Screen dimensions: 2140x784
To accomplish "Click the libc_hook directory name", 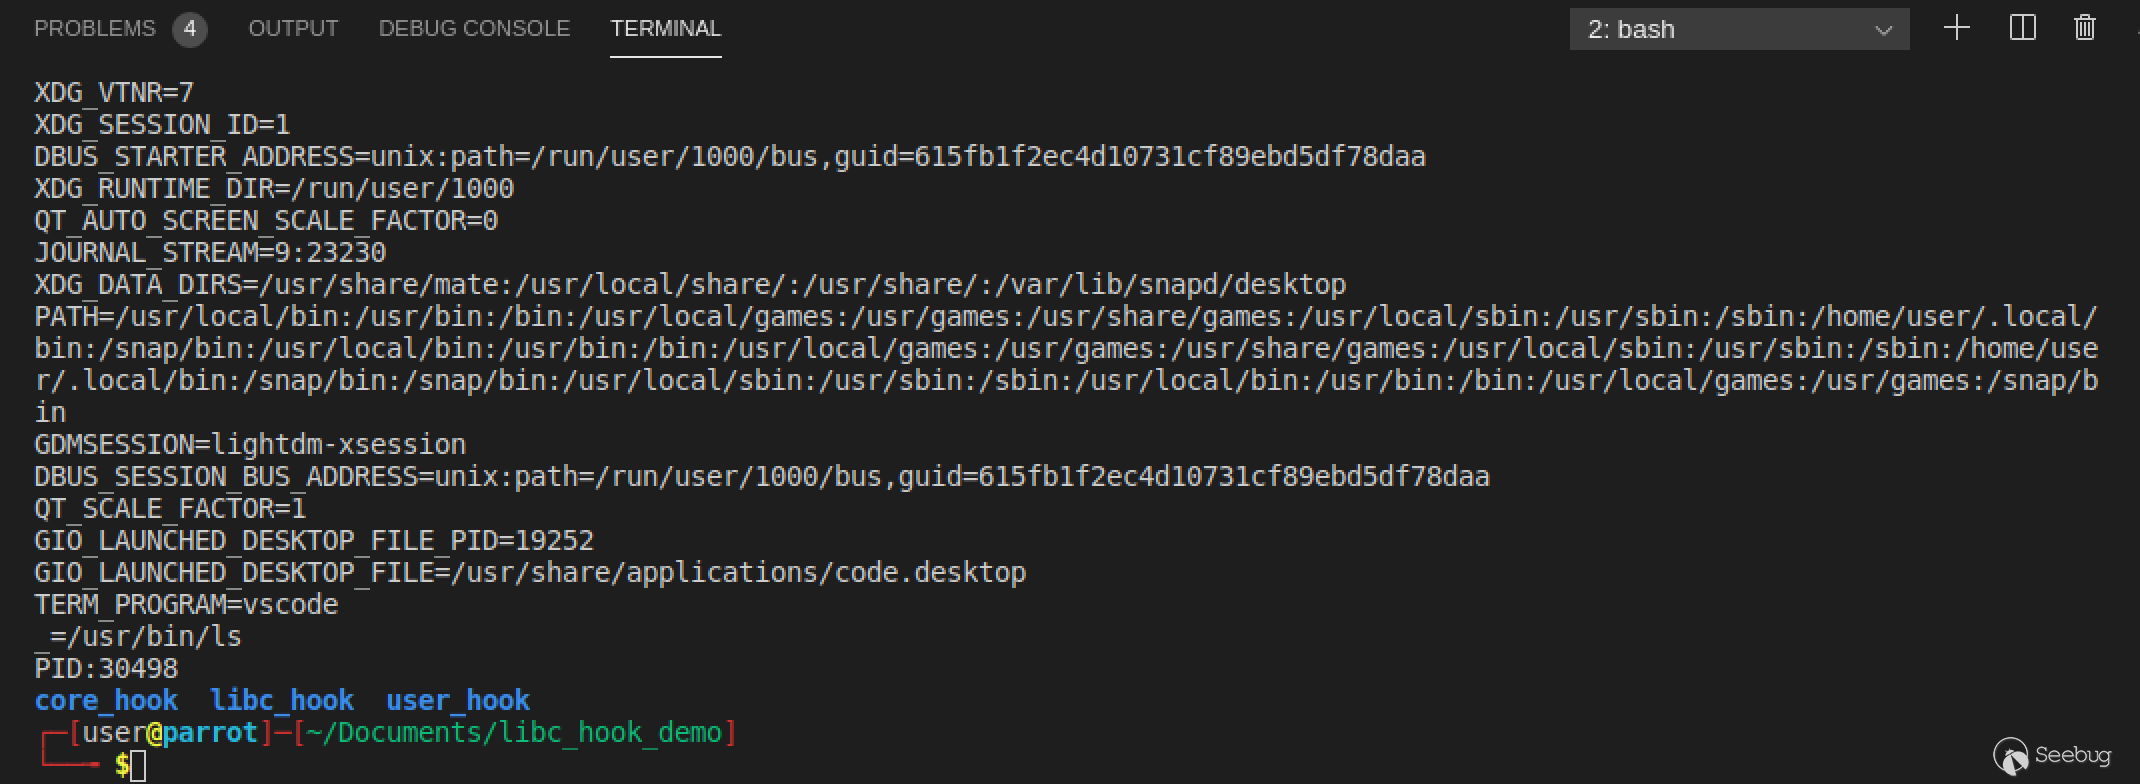I will pos(282,700).
